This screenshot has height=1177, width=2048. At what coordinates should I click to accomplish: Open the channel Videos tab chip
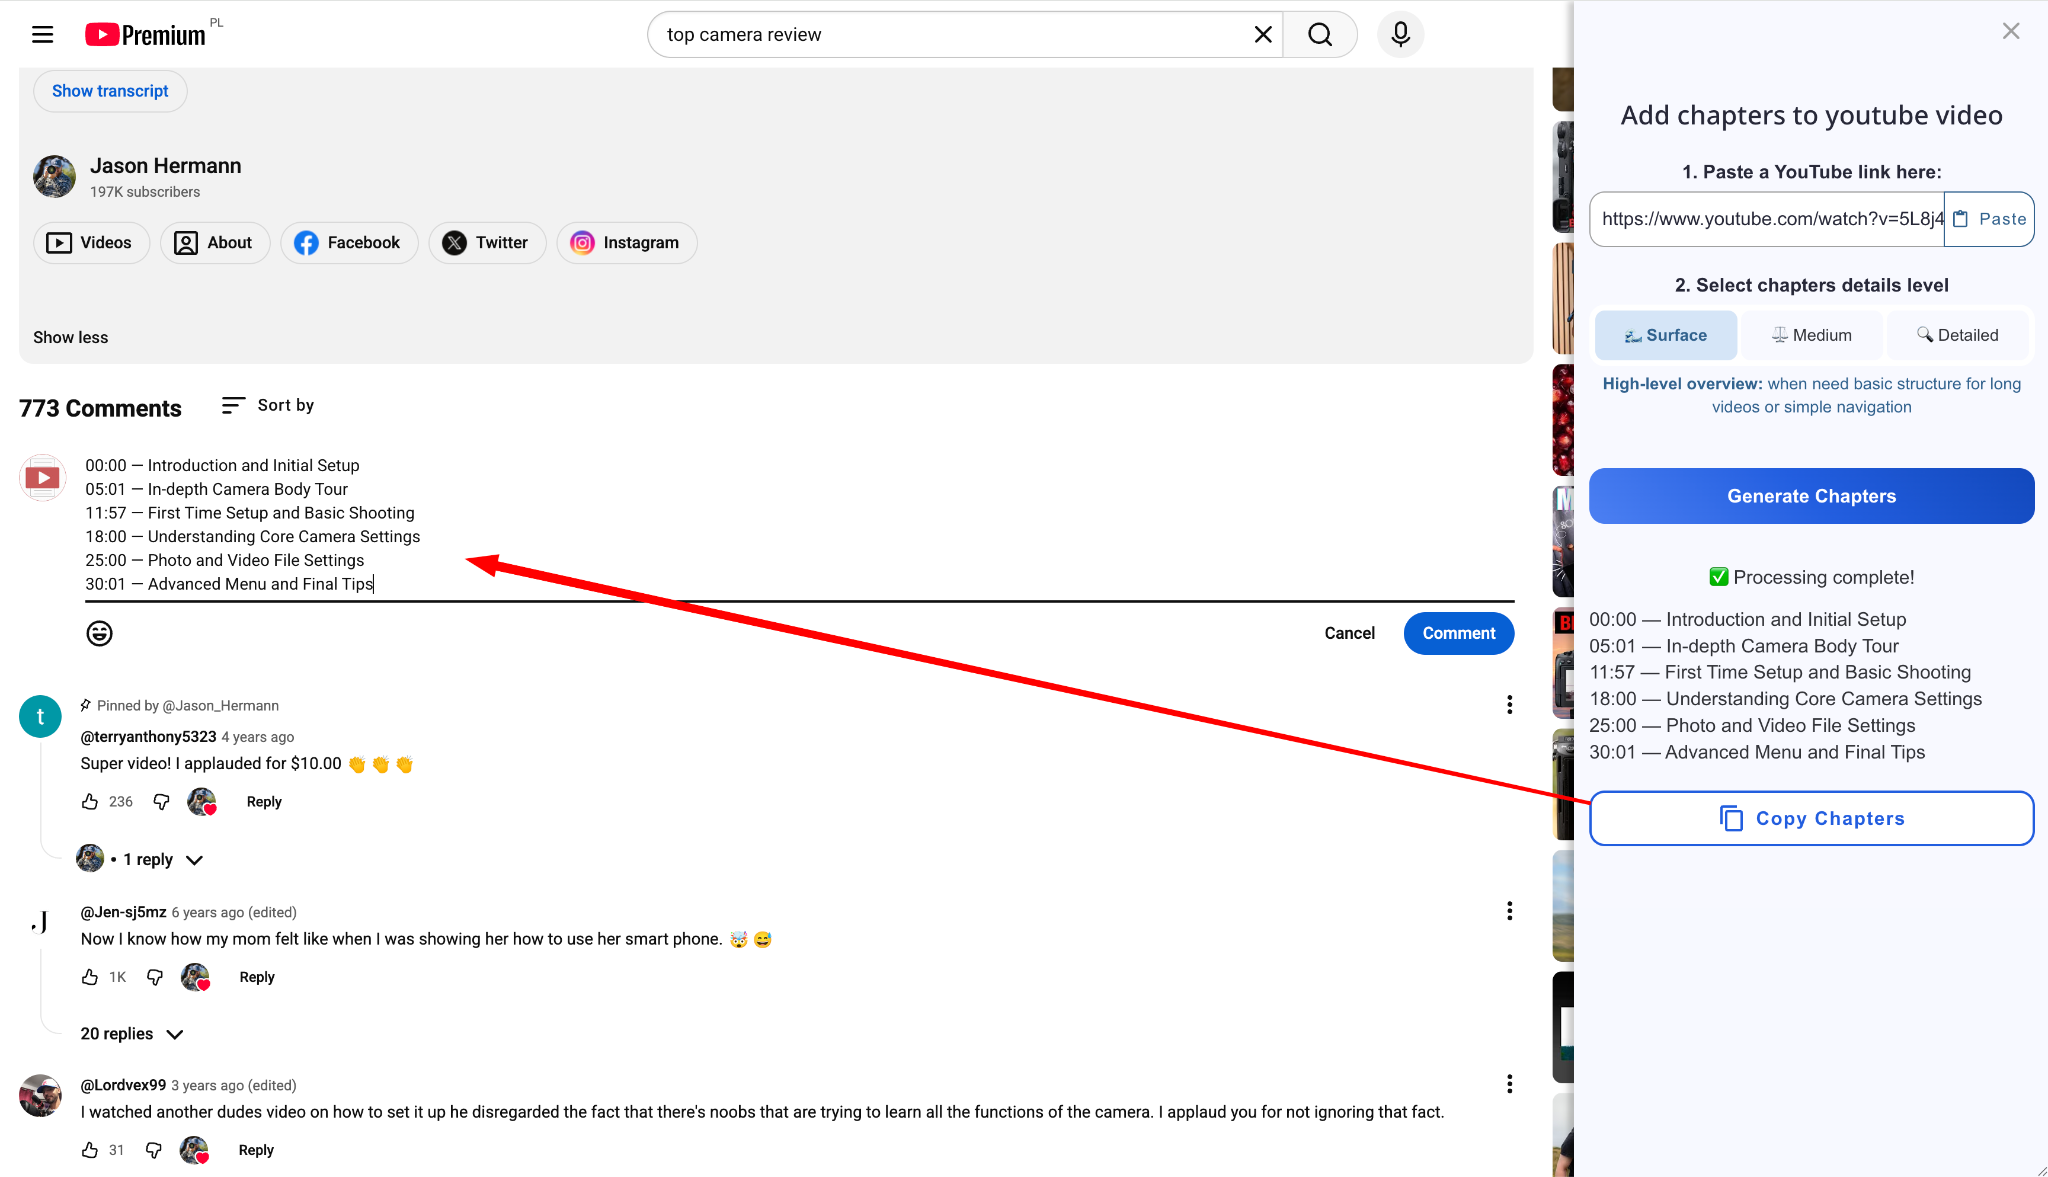pos(91,243)
